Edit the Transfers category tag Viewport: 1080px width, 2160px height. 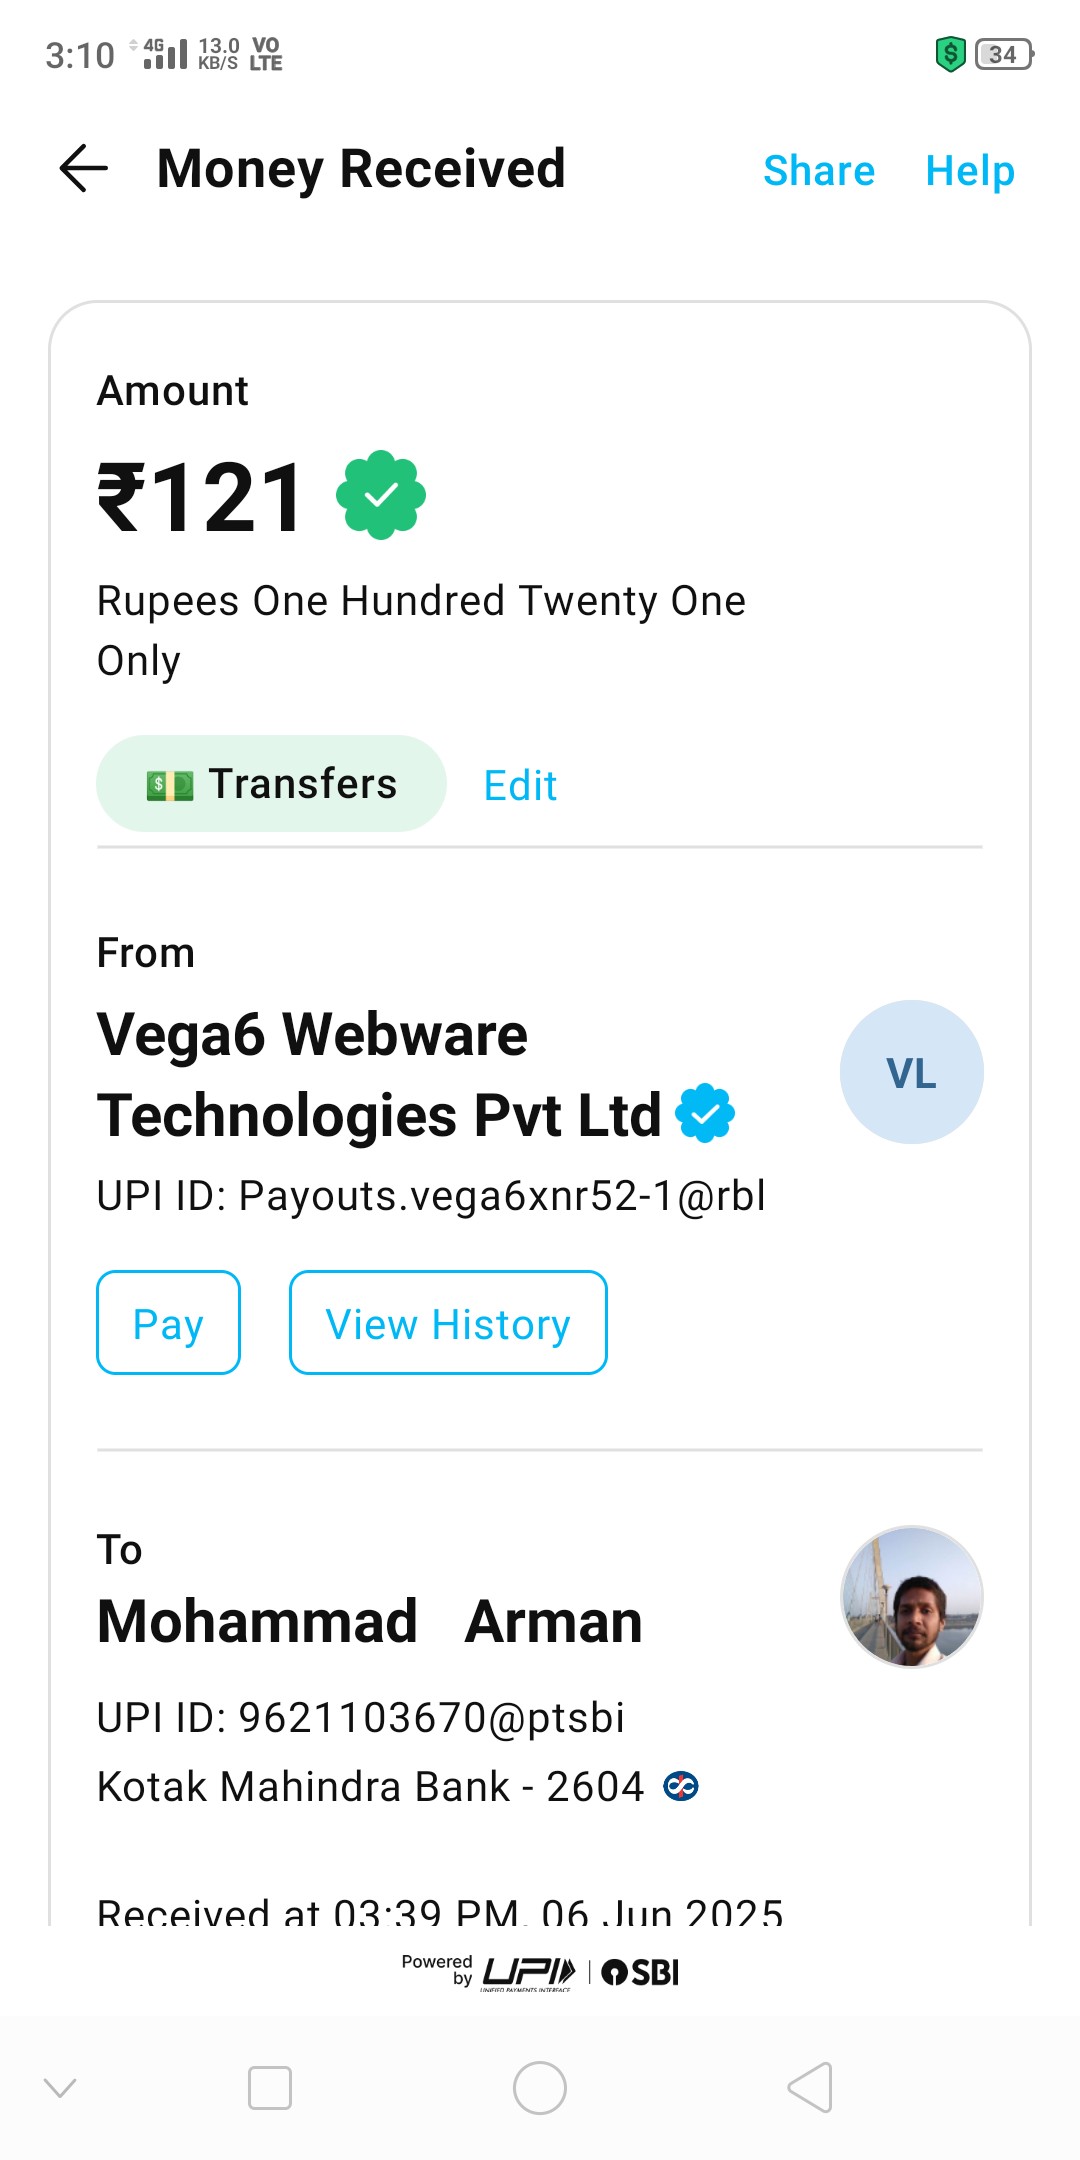(x=520, y=786)
